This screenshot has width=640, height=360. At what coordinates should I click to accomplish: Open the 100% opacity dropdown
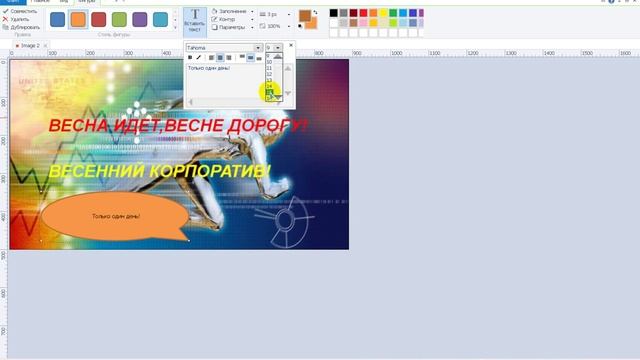point(289,26)
